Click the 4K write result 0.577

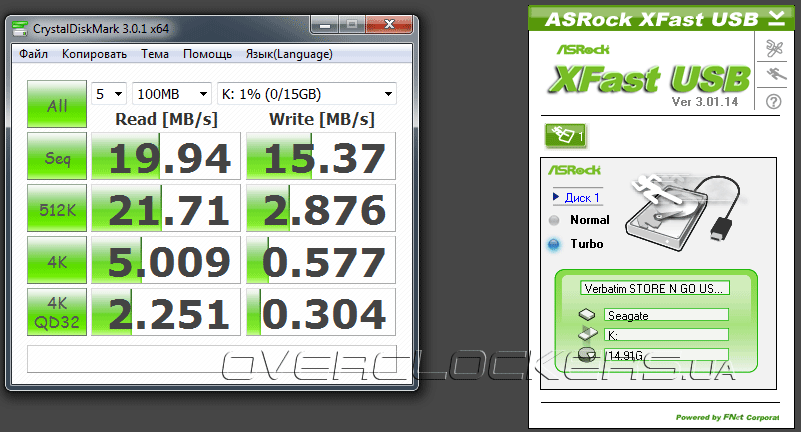[321, 260]
